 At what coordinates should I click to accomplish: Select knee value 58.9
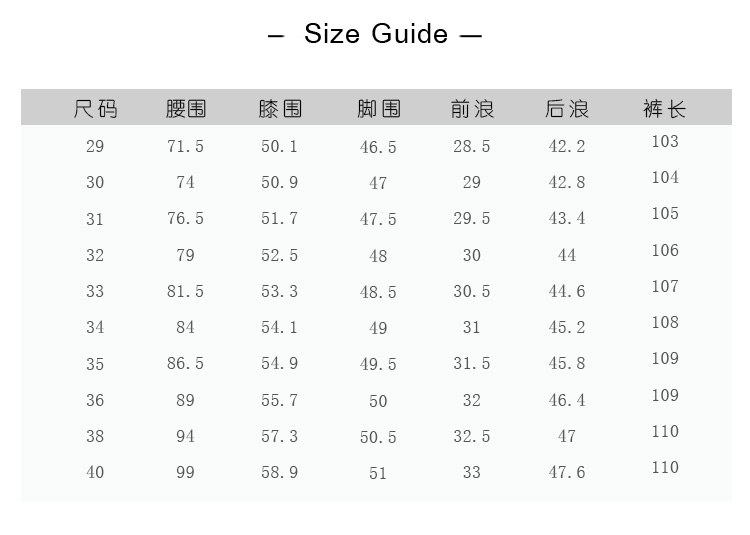tap(280, 472)
